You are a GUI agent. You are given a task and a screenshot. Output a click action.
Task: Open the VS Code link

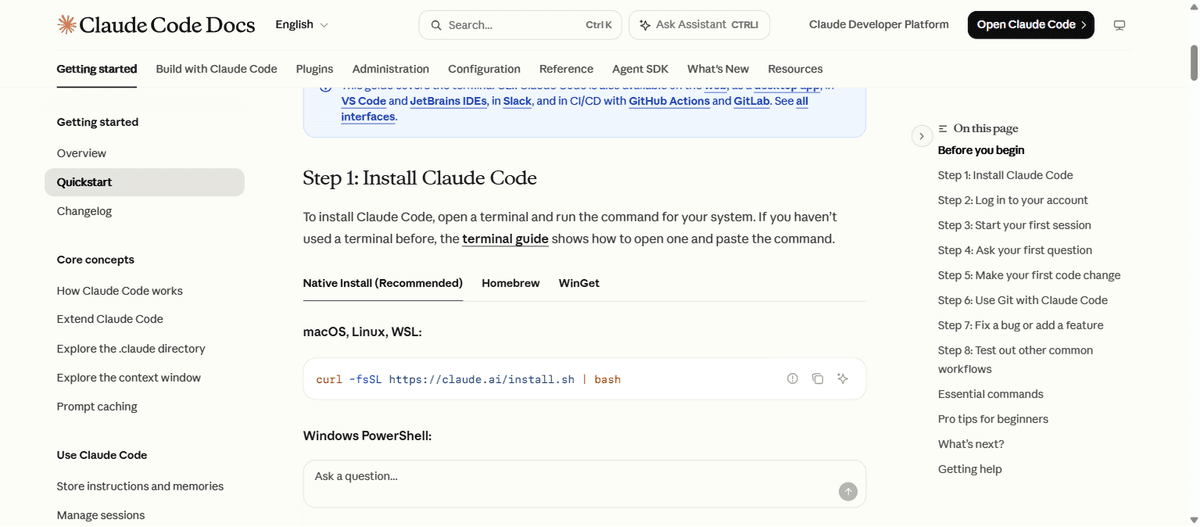point(363,101)
